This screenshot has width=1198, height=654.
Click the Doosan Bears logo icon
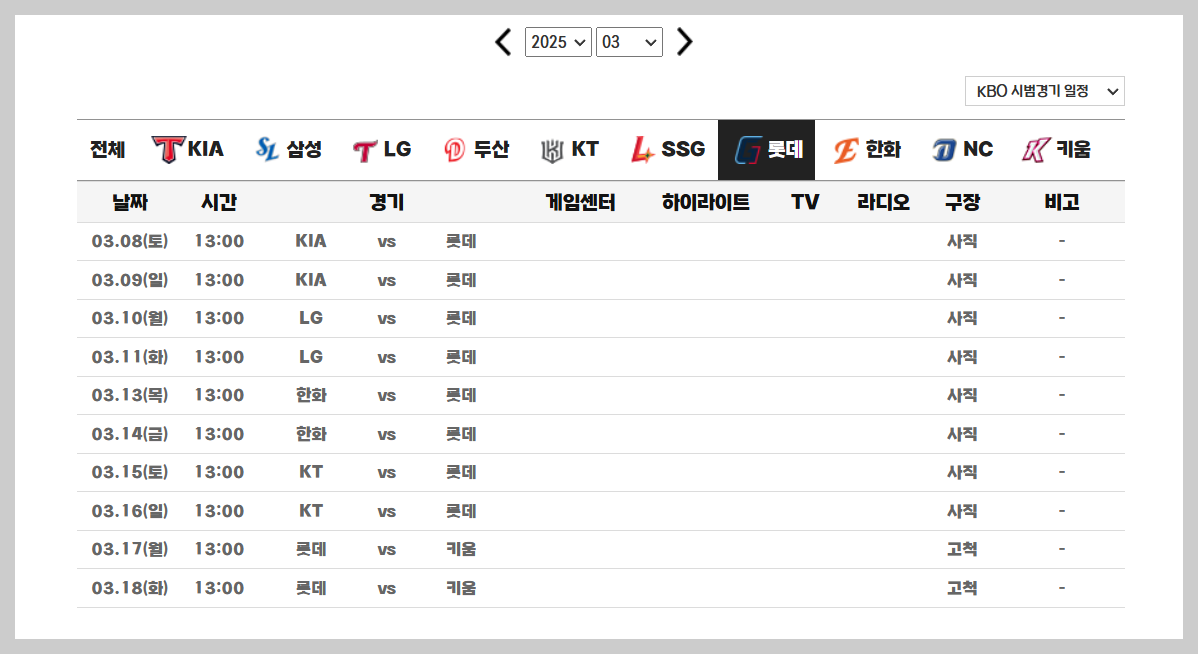(x=455, y=148)
